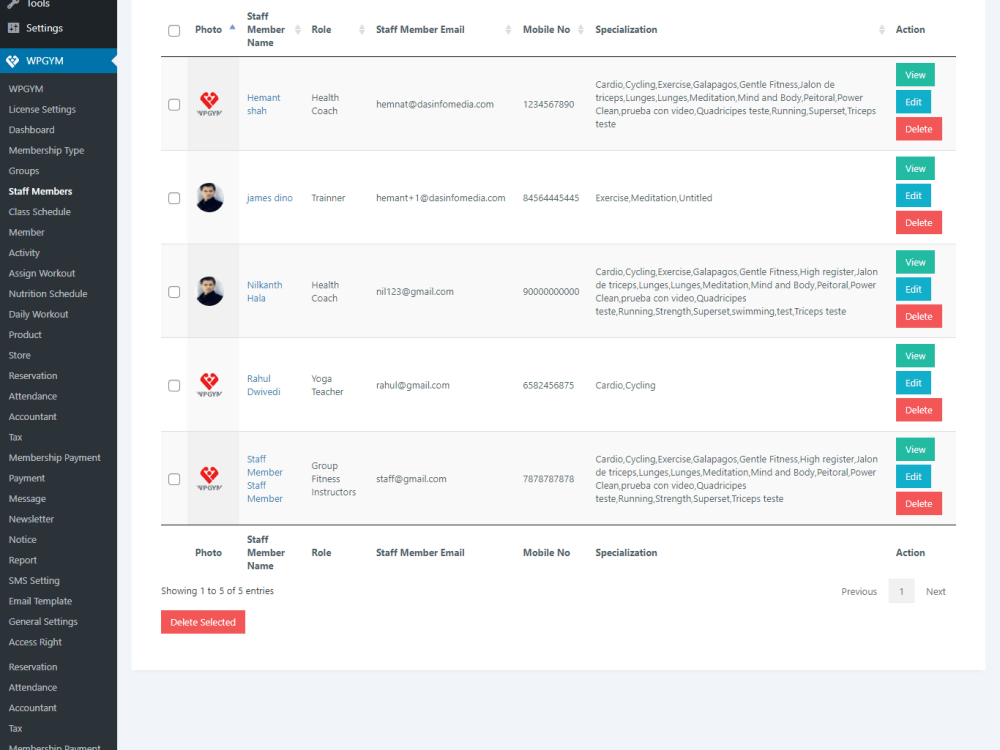Delete Hemant shah's record
This screenshot has width=1000, height=750.
point(918,129)
